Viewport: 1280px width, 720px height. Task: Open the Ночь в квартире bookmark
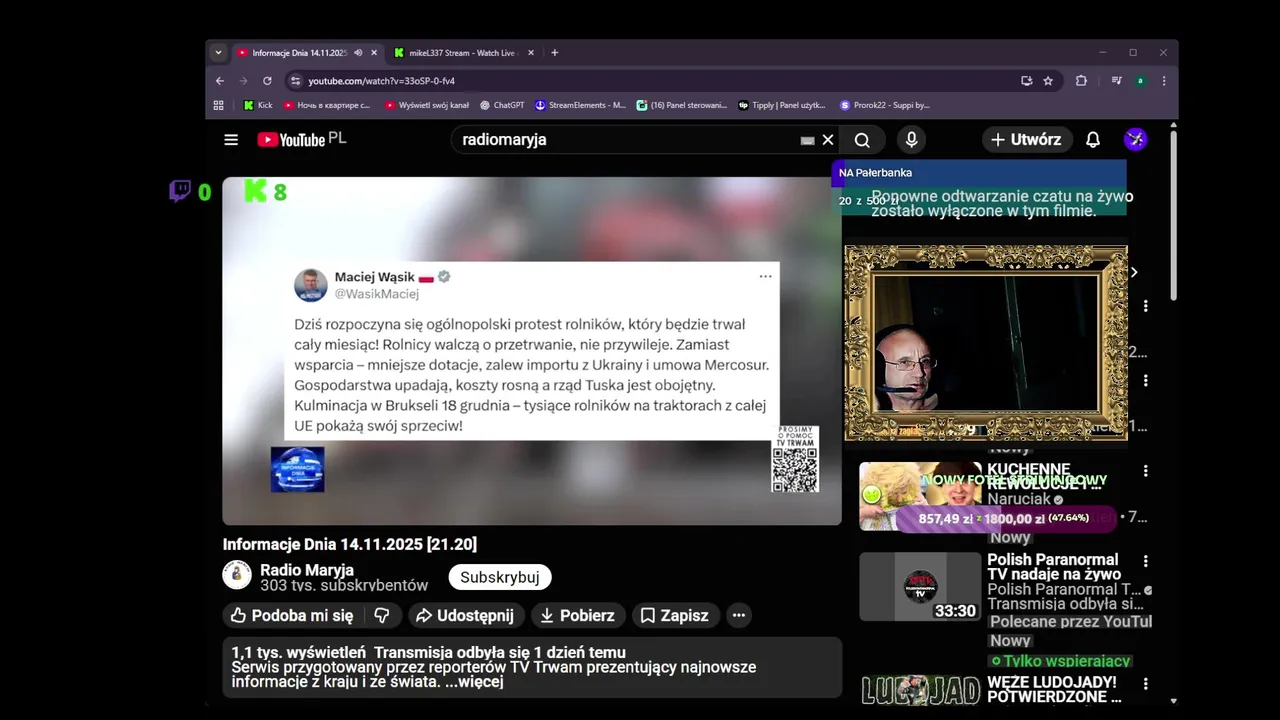point(327,105)
